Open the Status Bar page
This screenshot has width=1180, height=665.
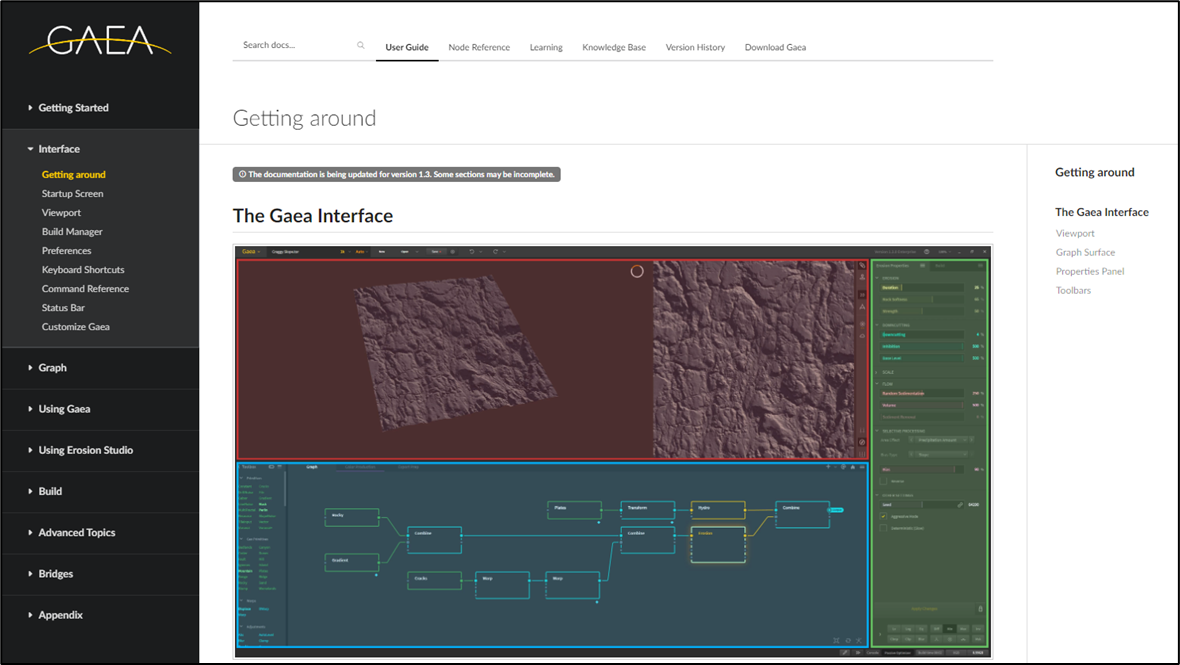point(63,308)
